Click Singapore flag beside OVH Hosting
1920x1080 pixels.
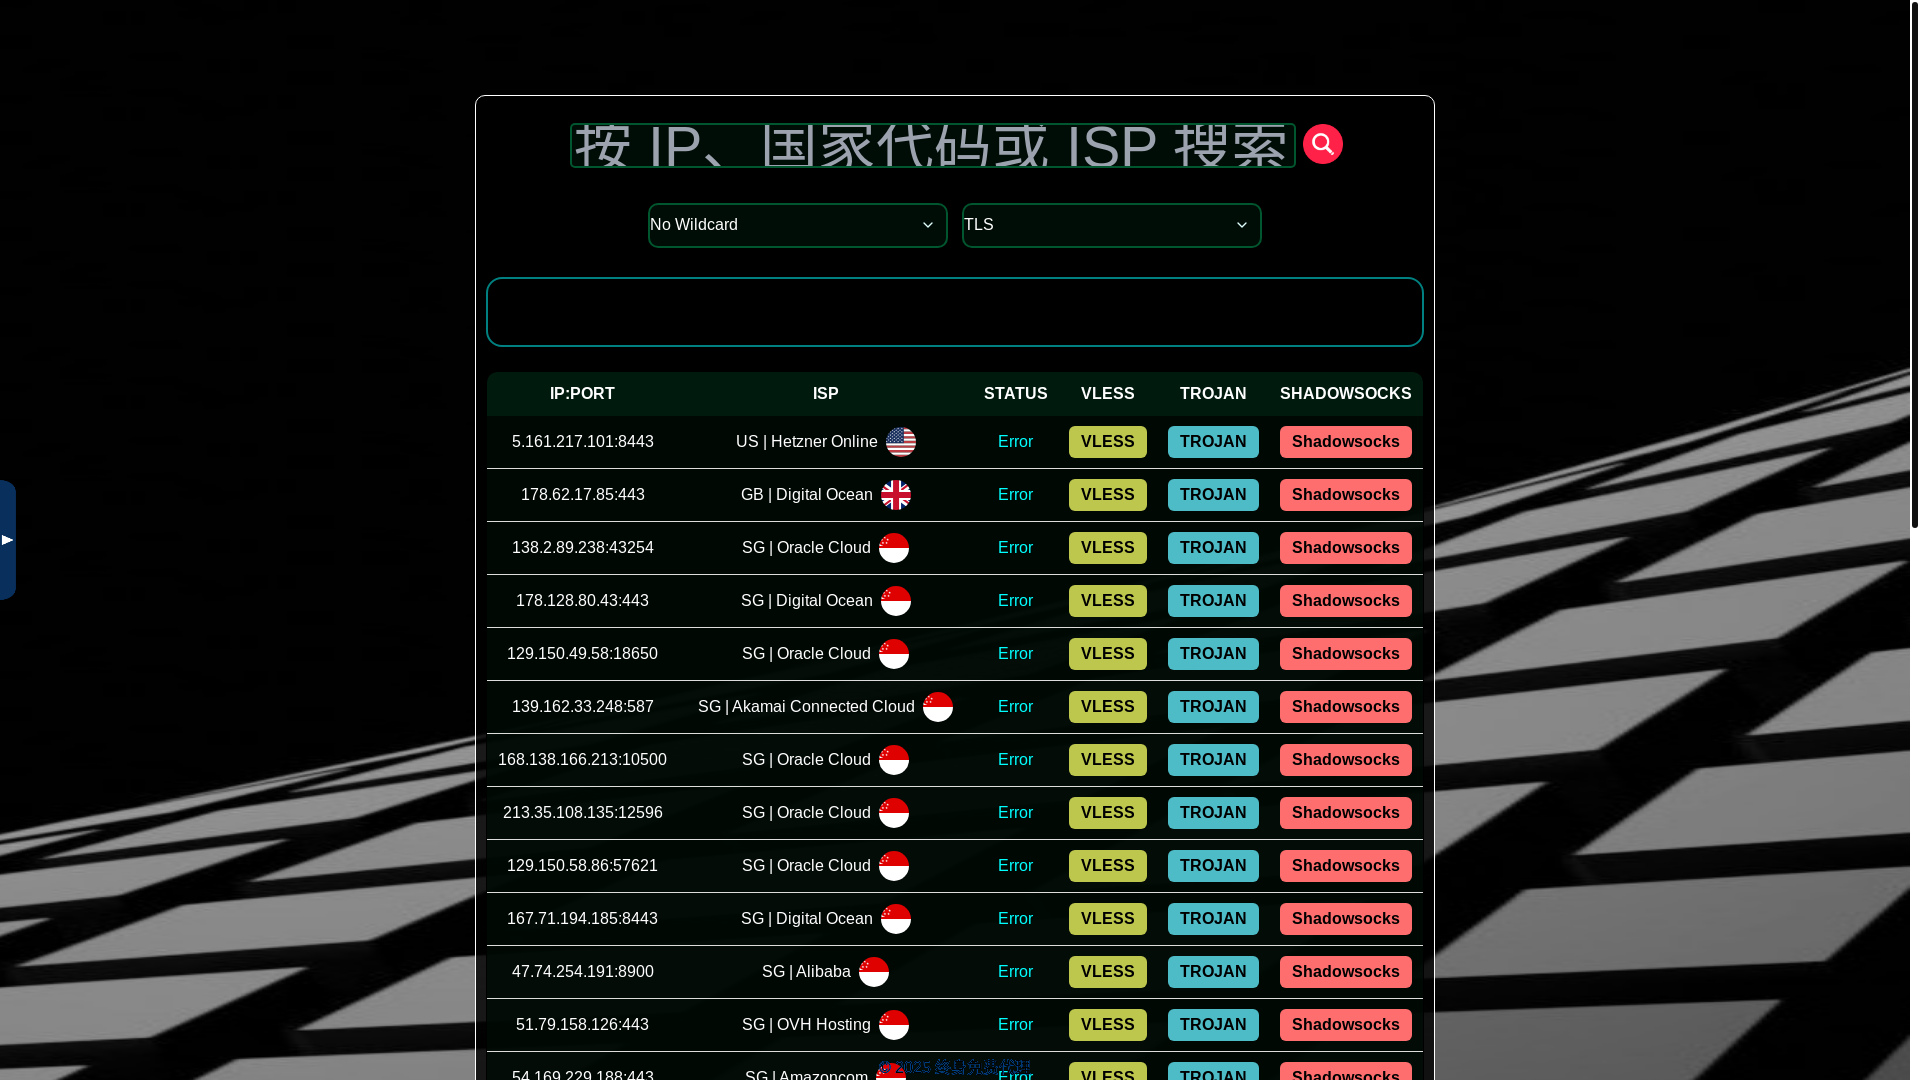(893, 1025)
